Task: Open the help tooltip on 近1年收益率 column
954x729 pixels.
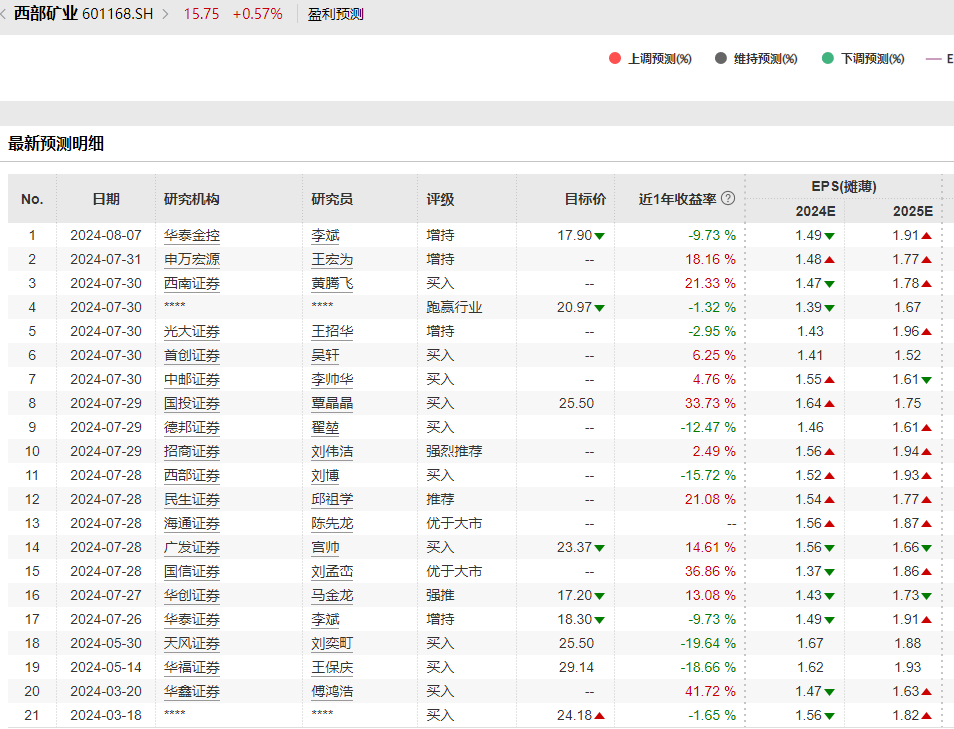Action: click(x=728, y=198)
